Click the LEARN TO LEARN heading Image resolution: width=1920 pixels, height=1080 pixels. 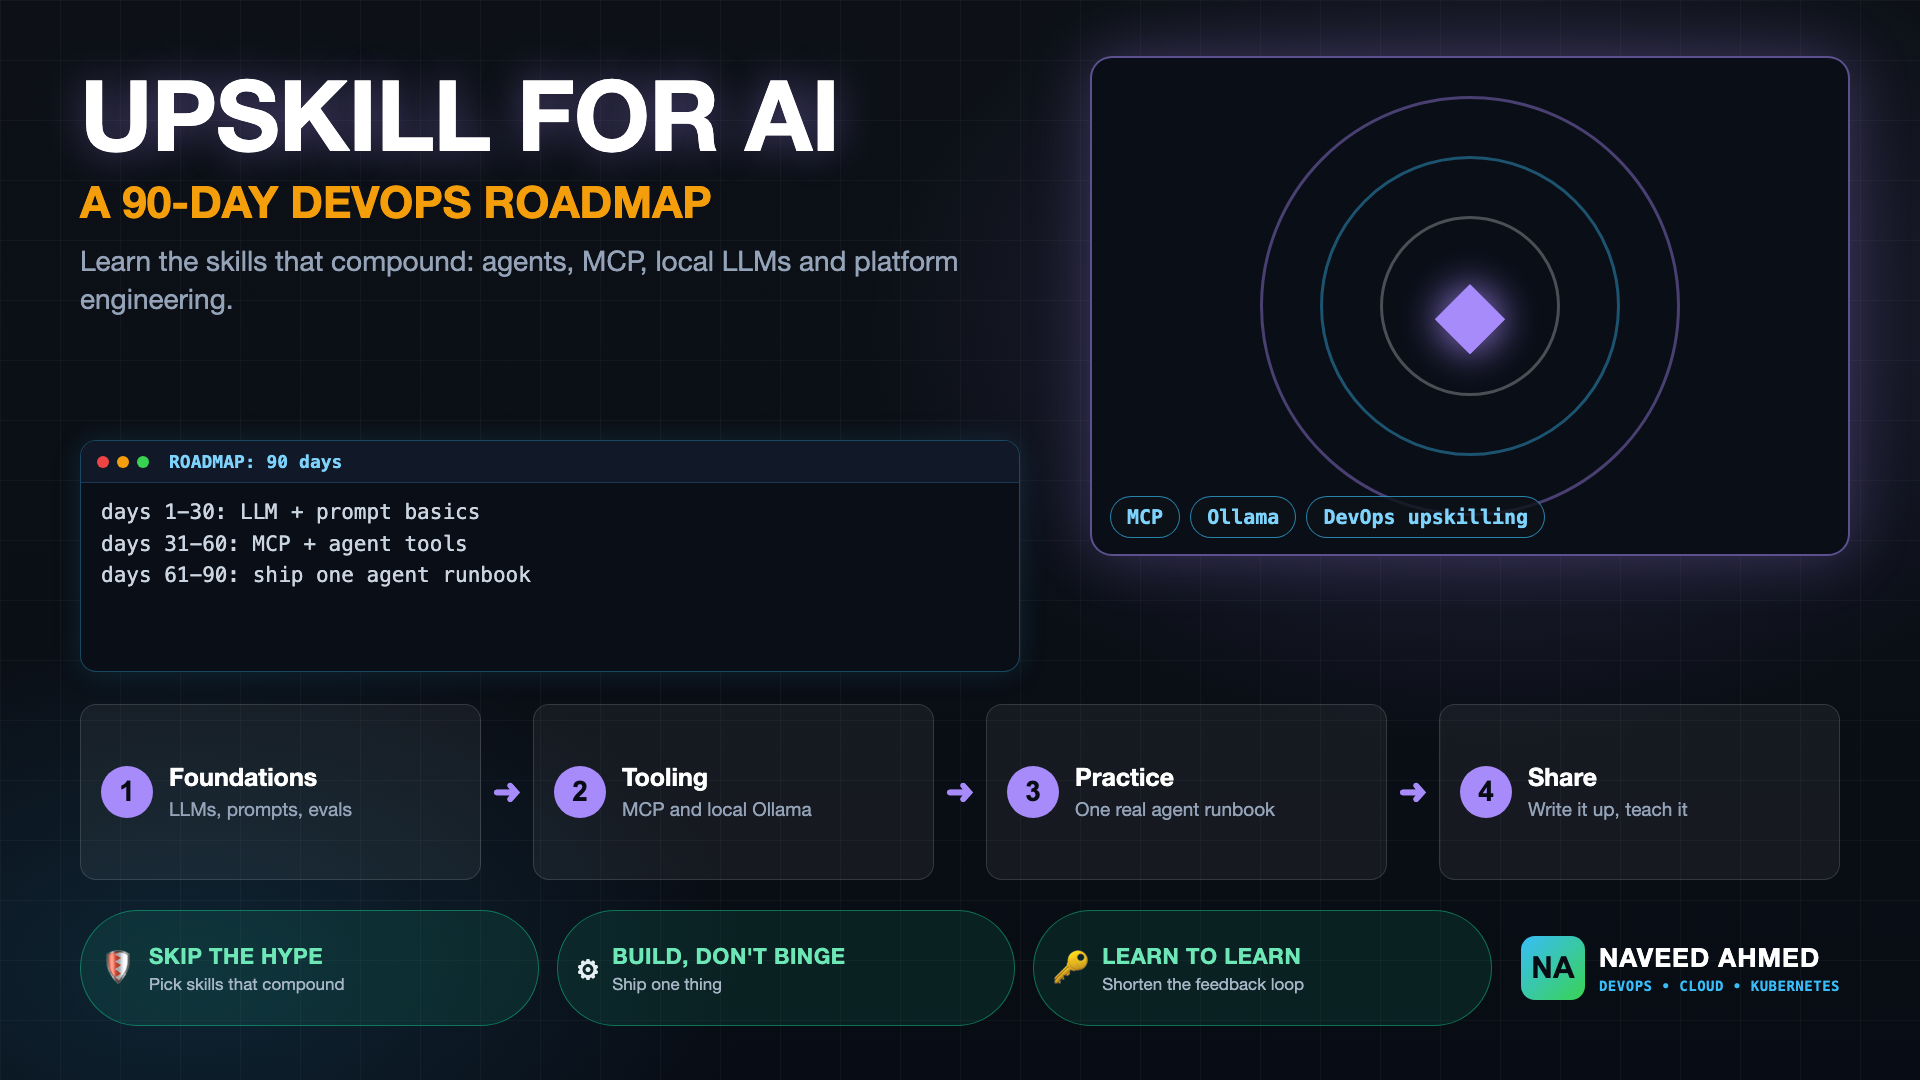(1201, 956)
